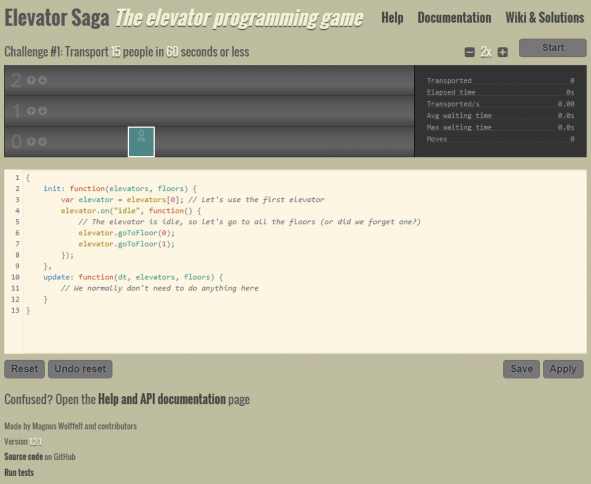Increase the game speed with plus icon
Viewport: 591px width, 484px height.
pyautogui.click(x=502, y=52)
